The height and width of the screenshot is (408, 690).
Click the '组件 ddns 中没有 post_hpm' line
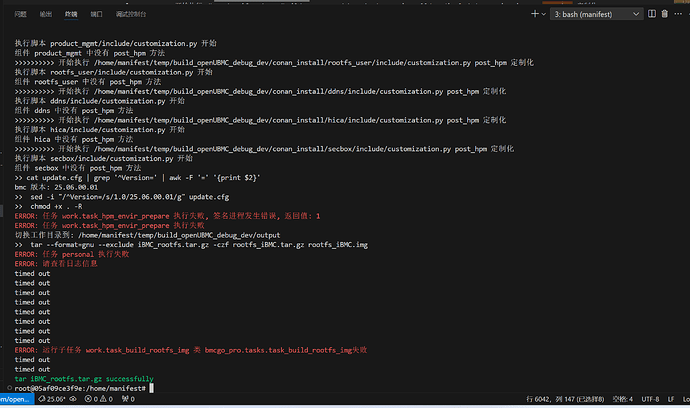pos(73,110)
